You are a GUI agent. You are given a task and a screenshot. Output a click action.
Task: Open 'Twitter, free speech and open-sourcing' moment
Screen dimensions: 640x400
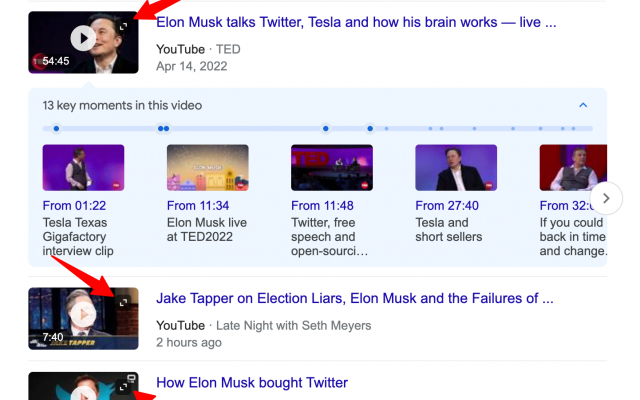click(325, 237)
